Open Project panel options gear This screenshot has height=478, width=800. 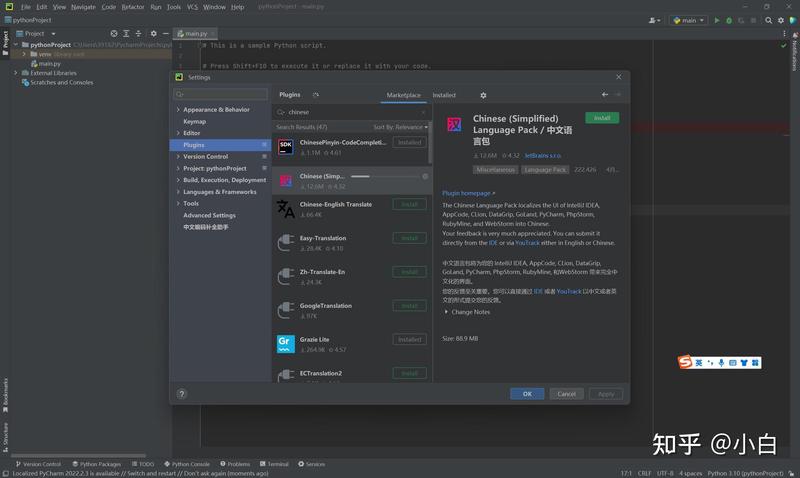tap(154, 34)
